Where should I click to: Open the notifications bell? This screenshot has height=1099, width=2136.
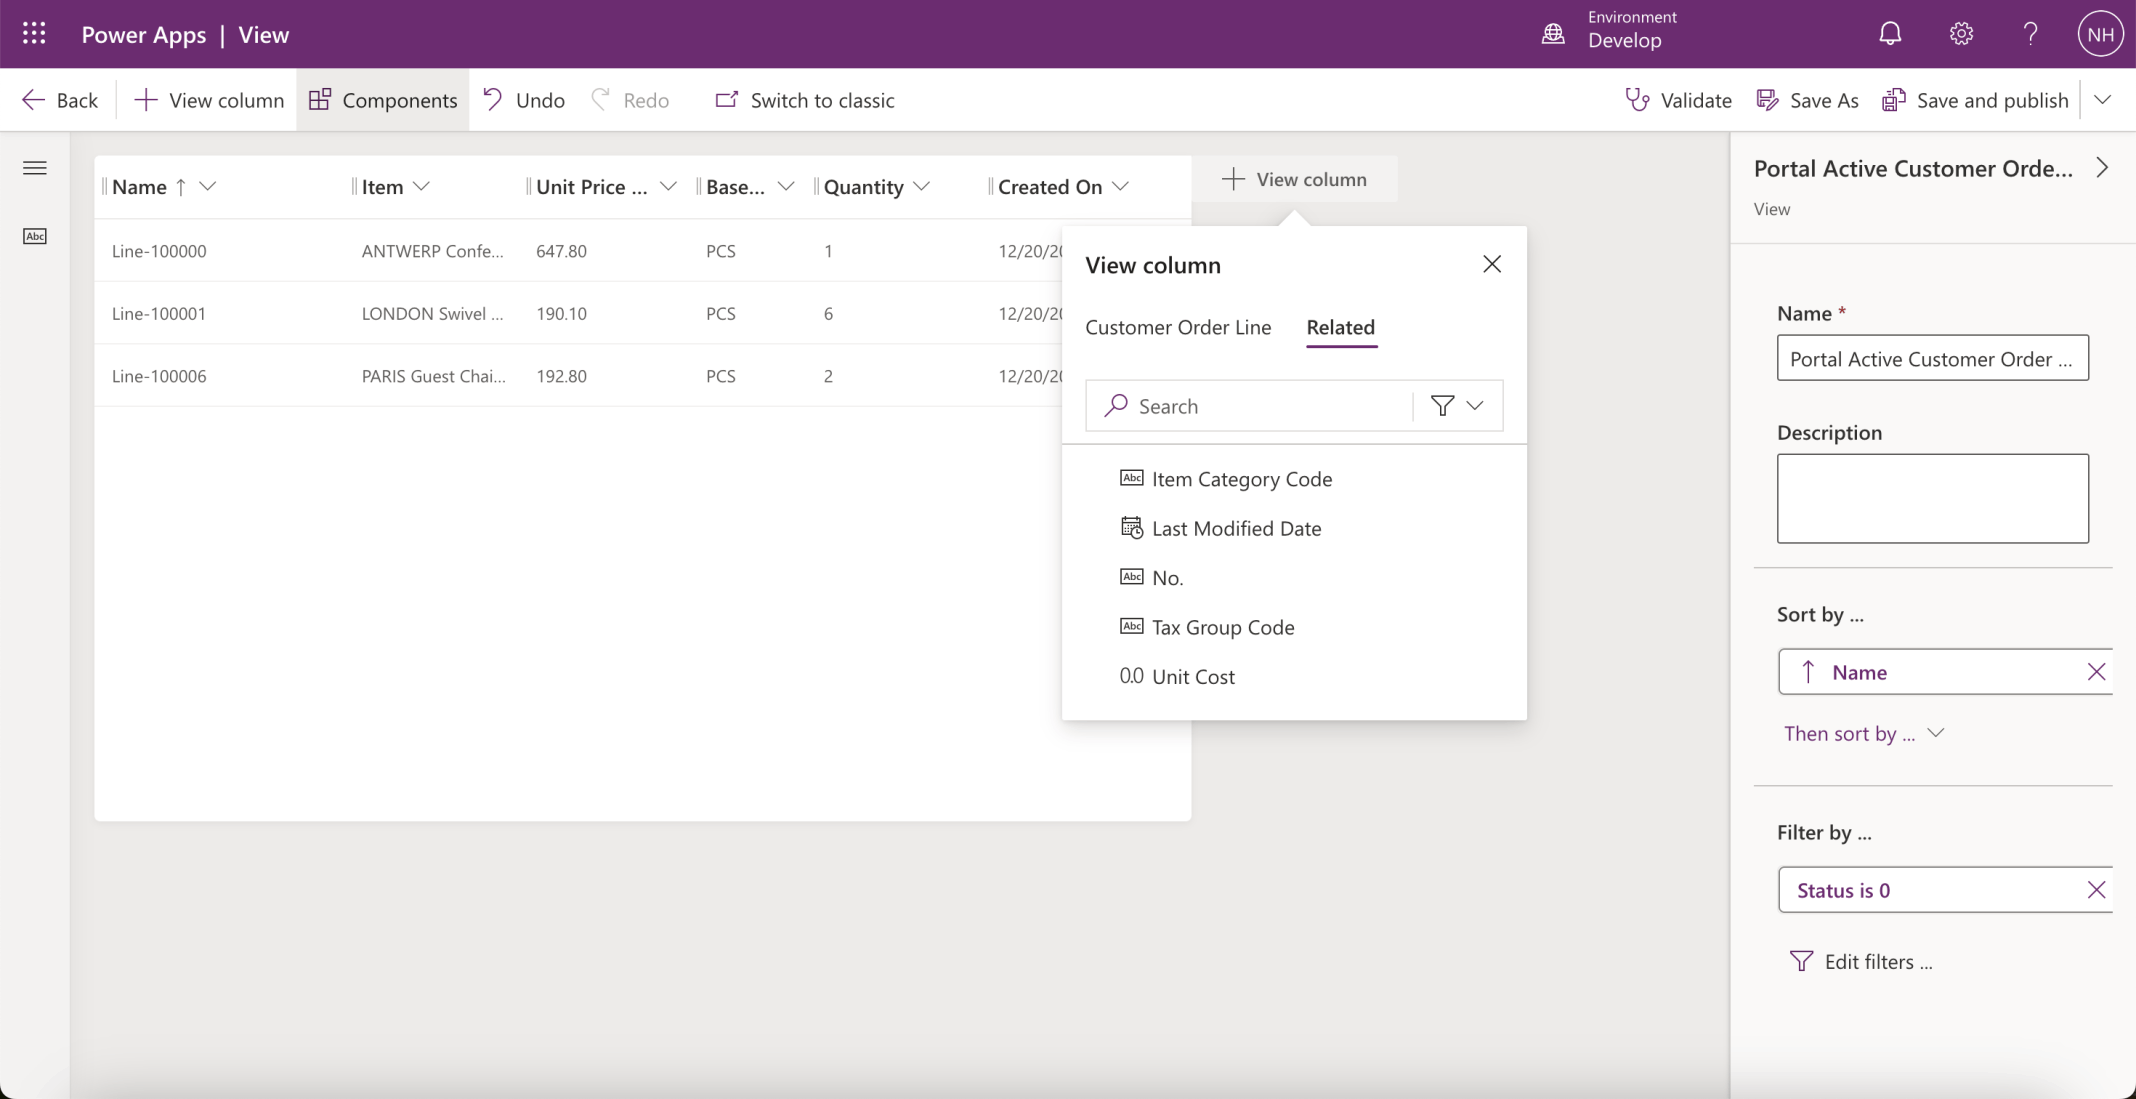click(x=1889, y=34)
